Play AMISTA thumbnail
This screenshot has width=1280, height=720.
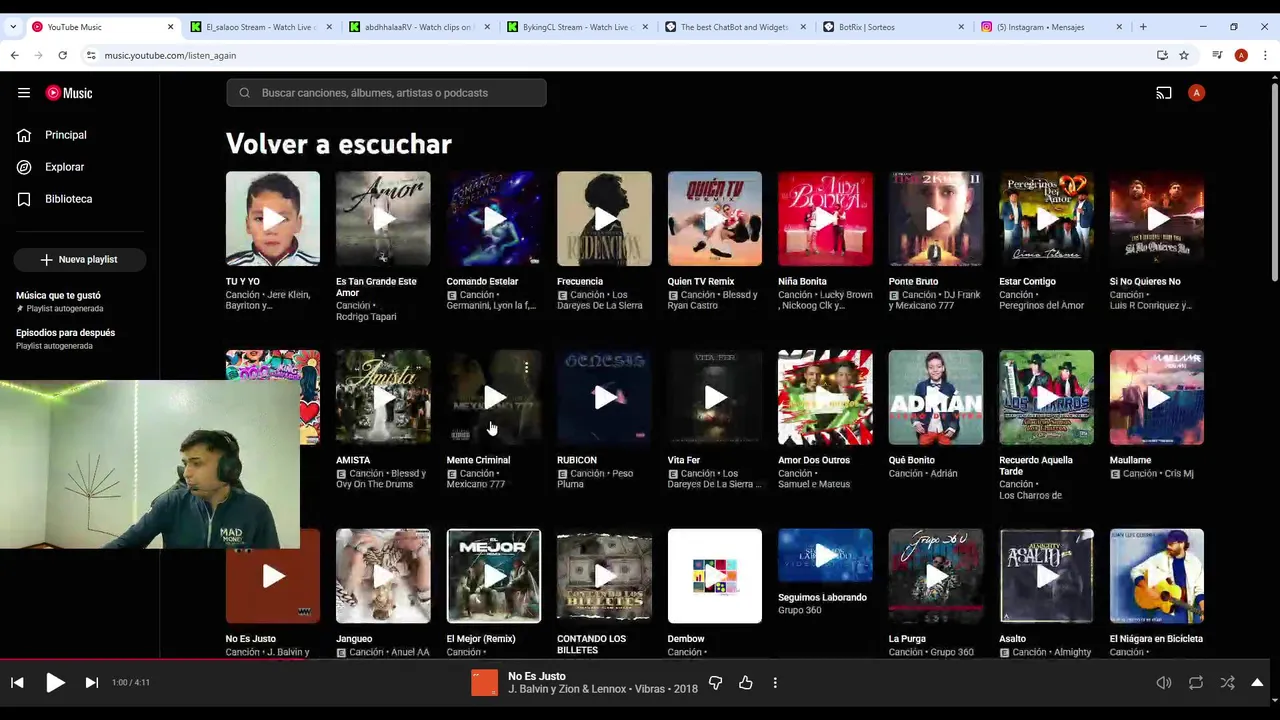pos(383,397)
